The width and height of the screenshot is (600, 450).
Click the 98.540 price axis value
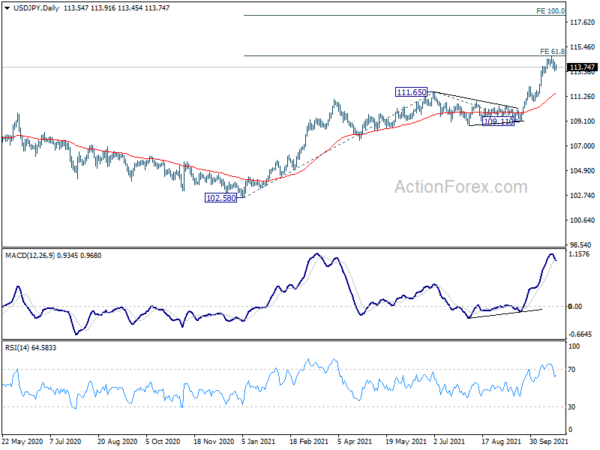[580, 245]
